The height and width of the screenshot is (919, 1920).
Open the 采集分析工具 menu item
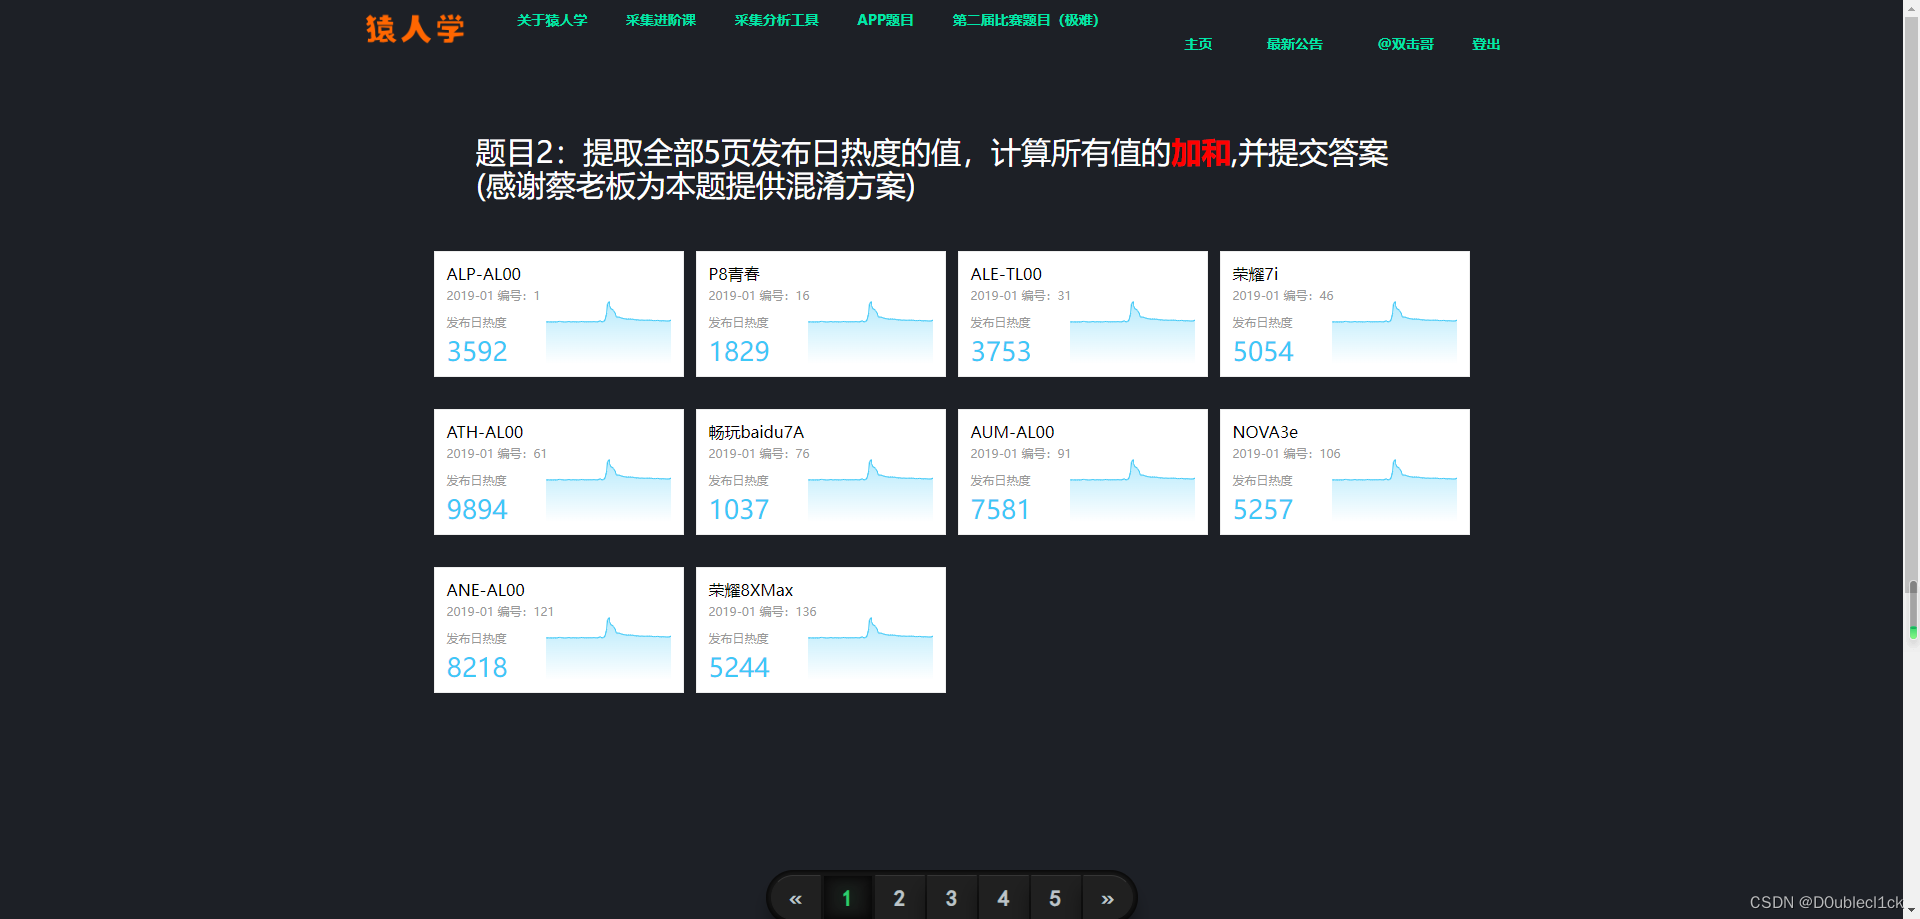click(777, 20)
